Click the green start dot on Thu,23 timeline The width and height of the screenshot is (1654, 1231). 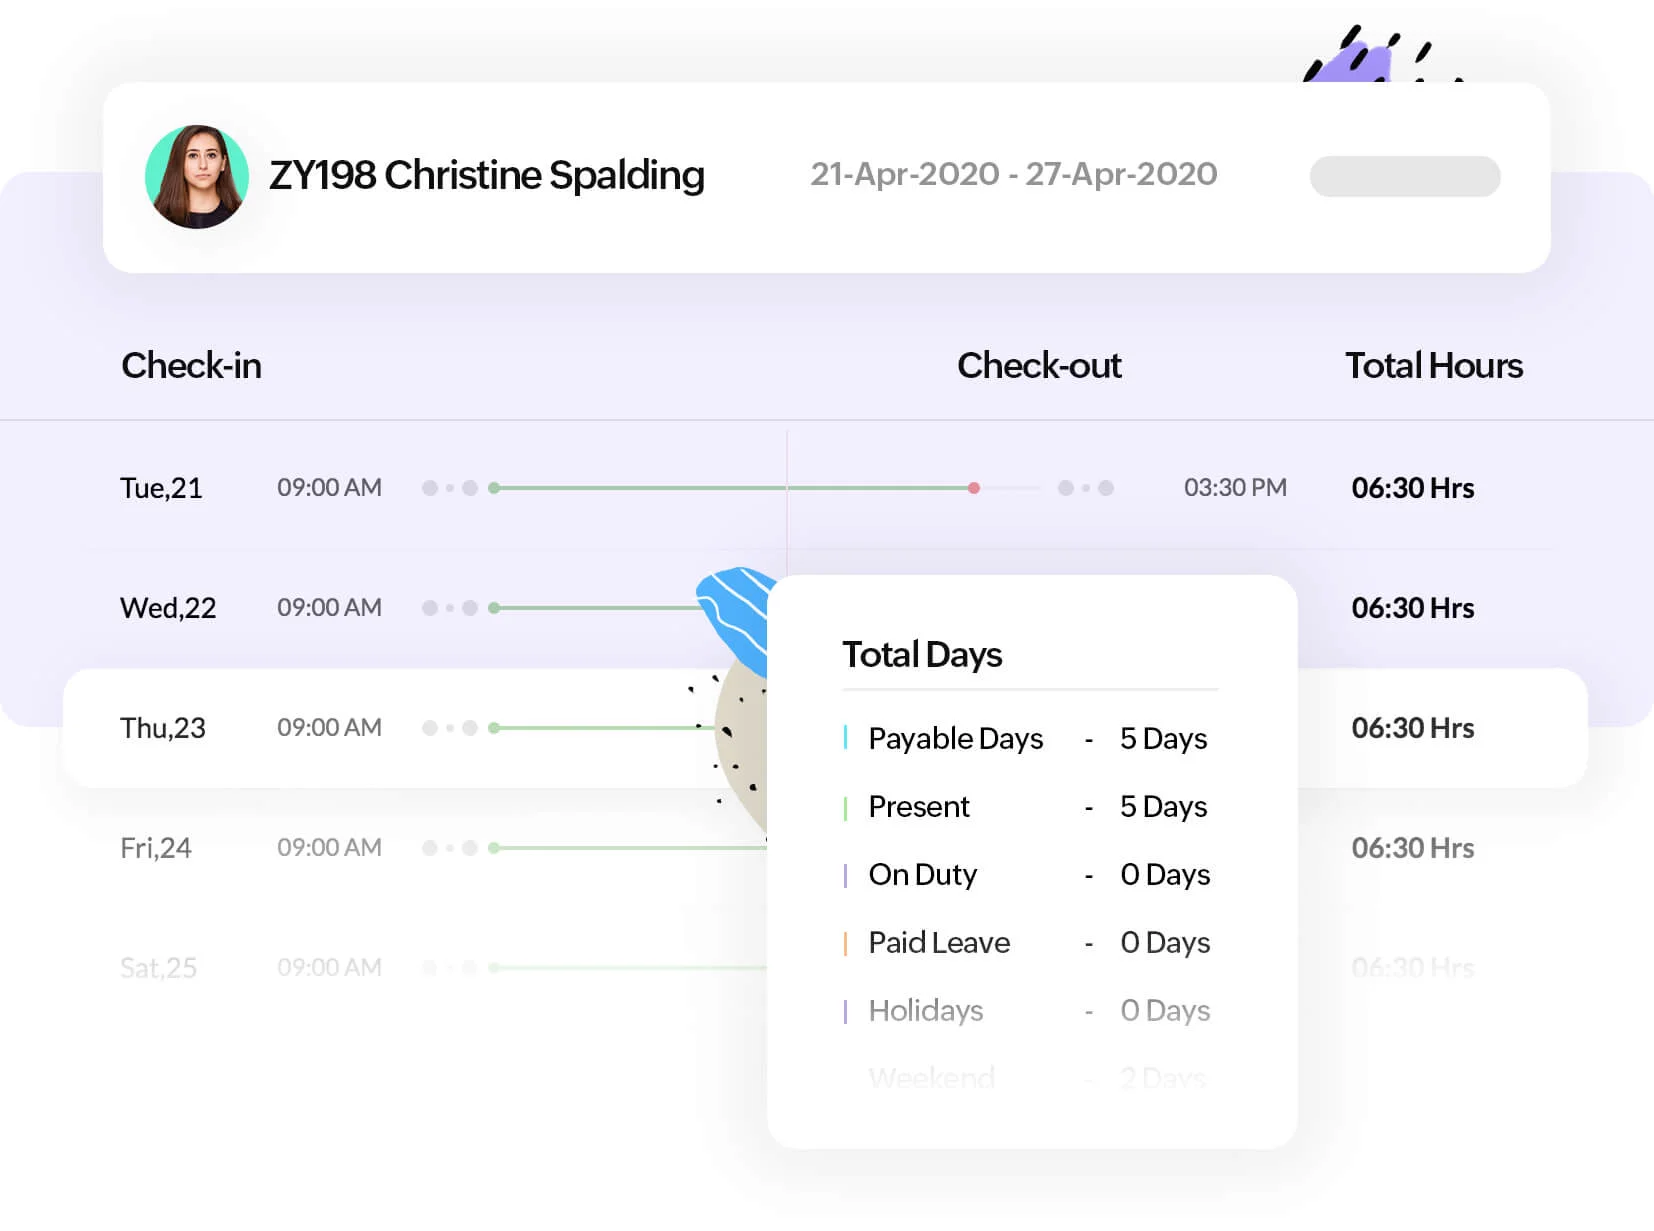click(x=494, y=728)
